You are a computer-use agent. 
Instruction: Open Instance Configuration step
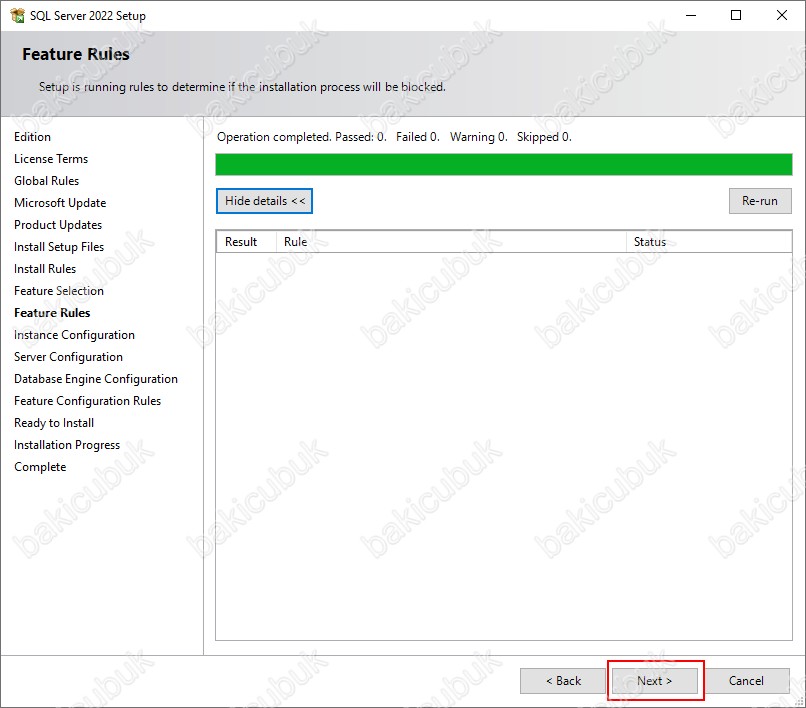(x=74, y=335)
